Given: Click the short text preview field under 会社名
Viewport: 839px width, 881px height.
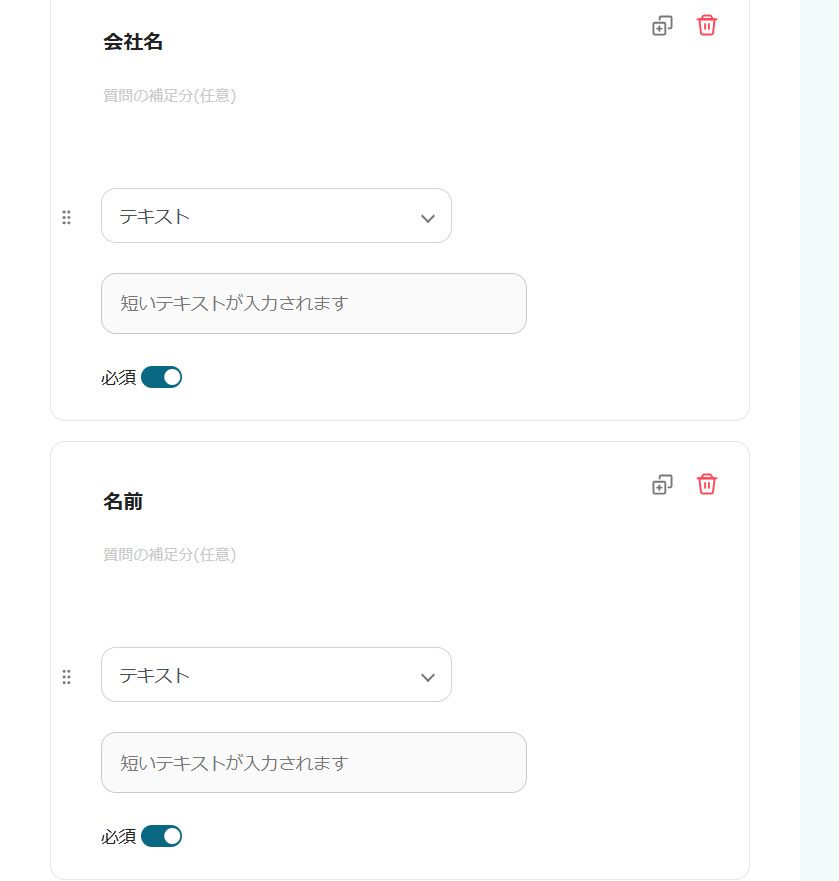Looking at the screenshot, I should (x=313, y=303).
